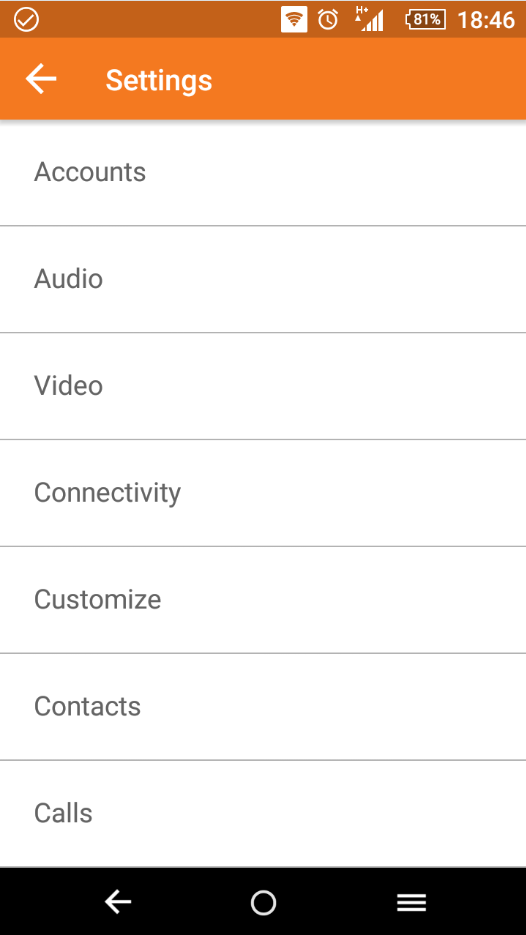Tap the Android back navigation button
The image size is (526, 935).
117,902
